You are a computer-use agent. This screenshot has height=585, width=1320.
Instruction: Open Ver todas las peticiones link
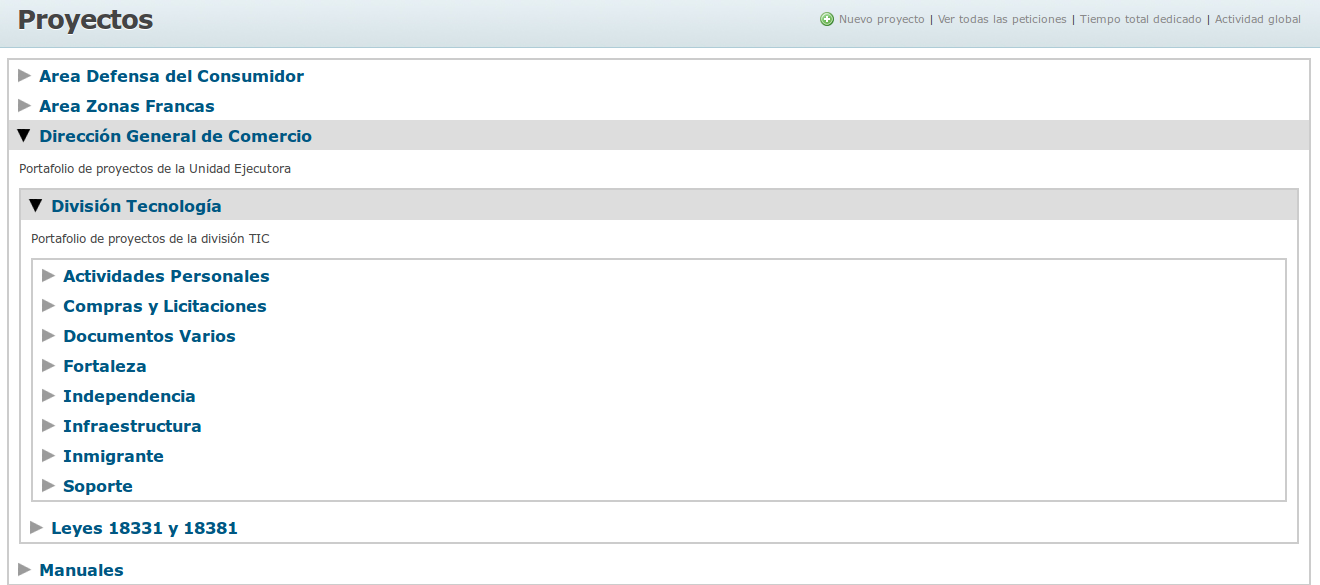click(1002, 19)
